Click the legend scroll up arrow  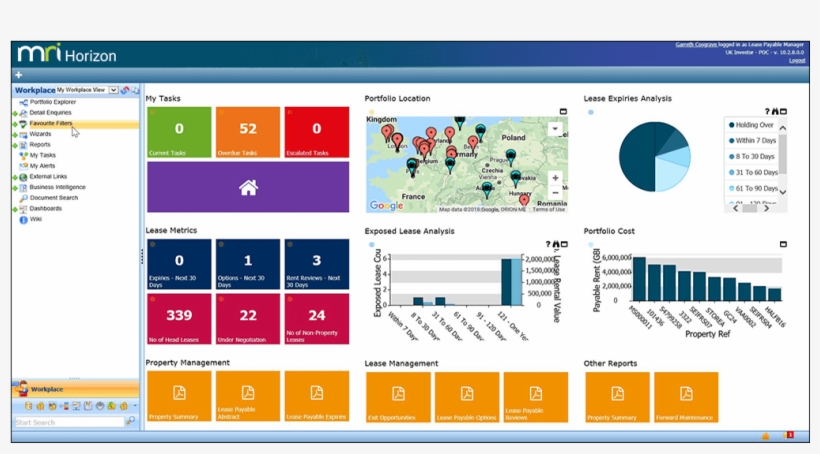783,128
